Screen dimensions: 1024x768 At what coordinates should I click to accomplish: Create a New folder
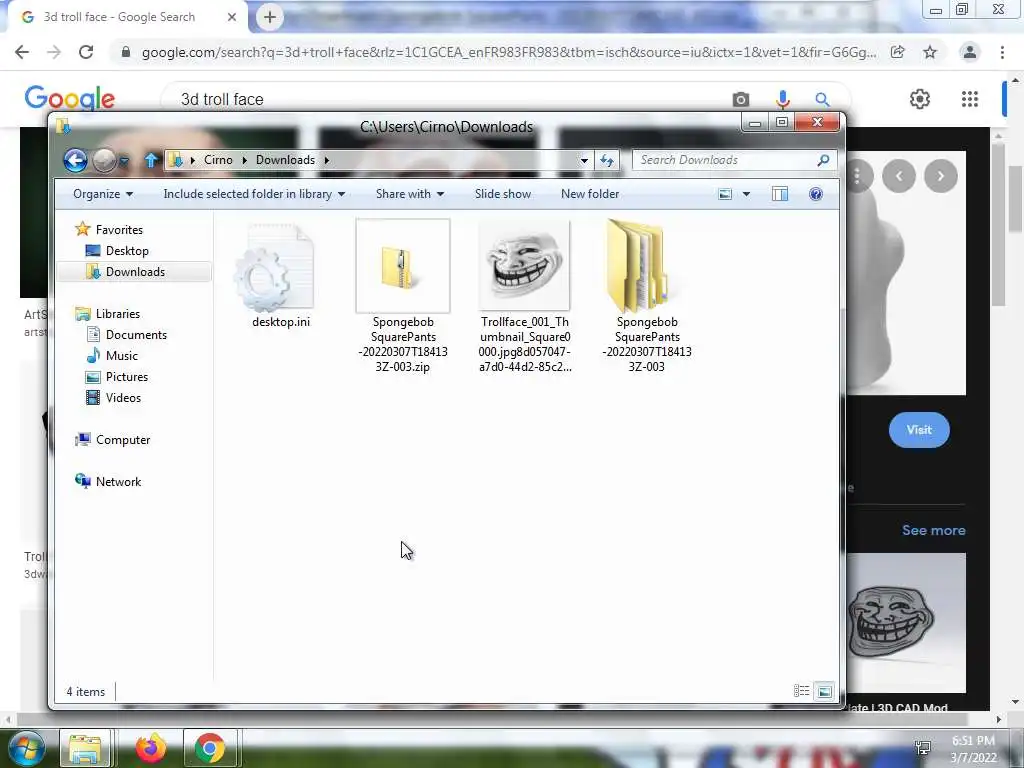[590, 194]
